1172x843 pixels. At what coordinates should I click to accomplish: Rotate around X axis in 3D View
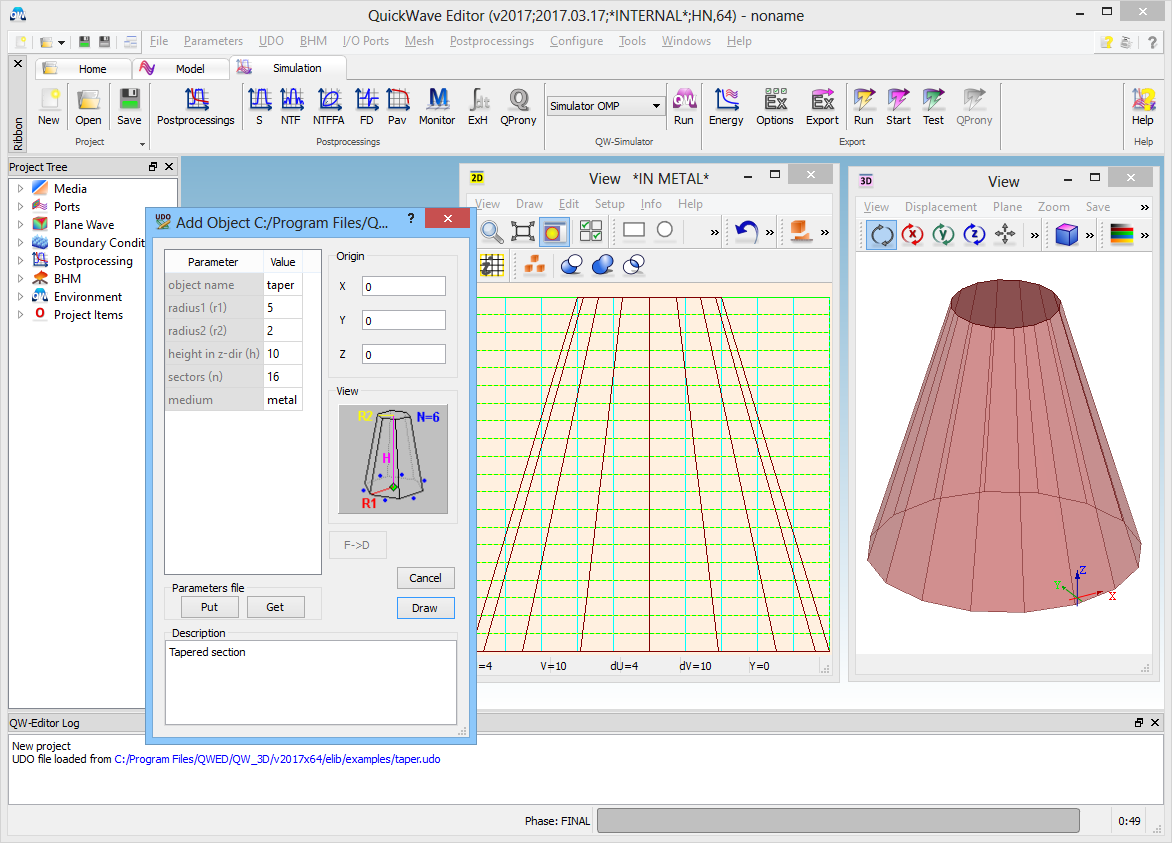click(x=913, y=235)
